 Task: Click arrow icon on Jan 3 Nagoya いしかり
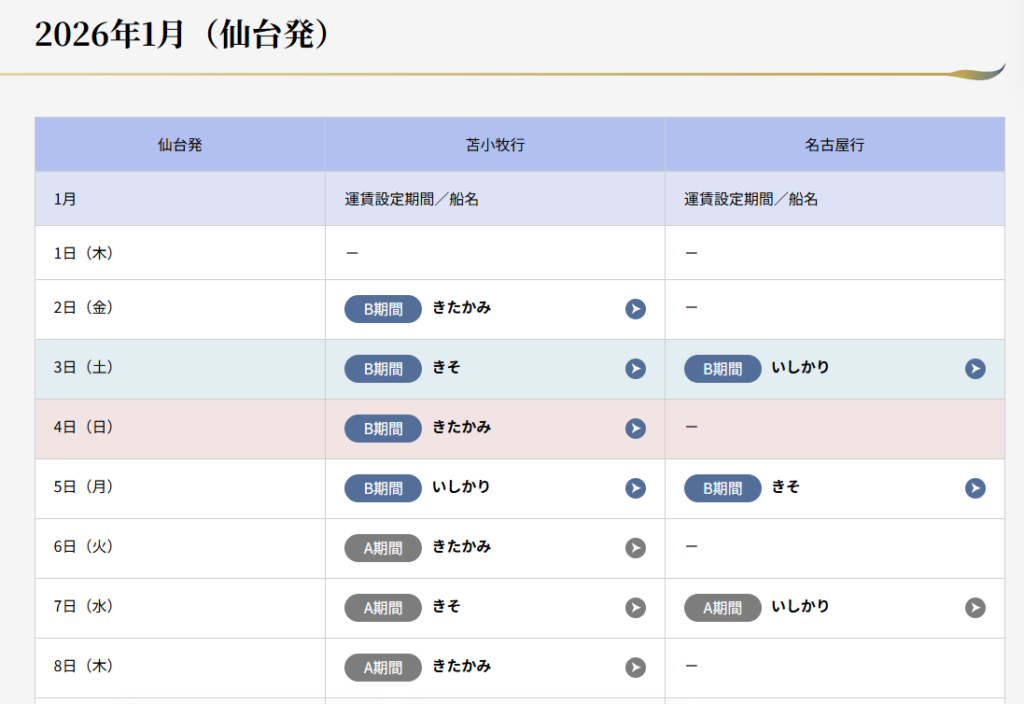click(x=975, y=369)
